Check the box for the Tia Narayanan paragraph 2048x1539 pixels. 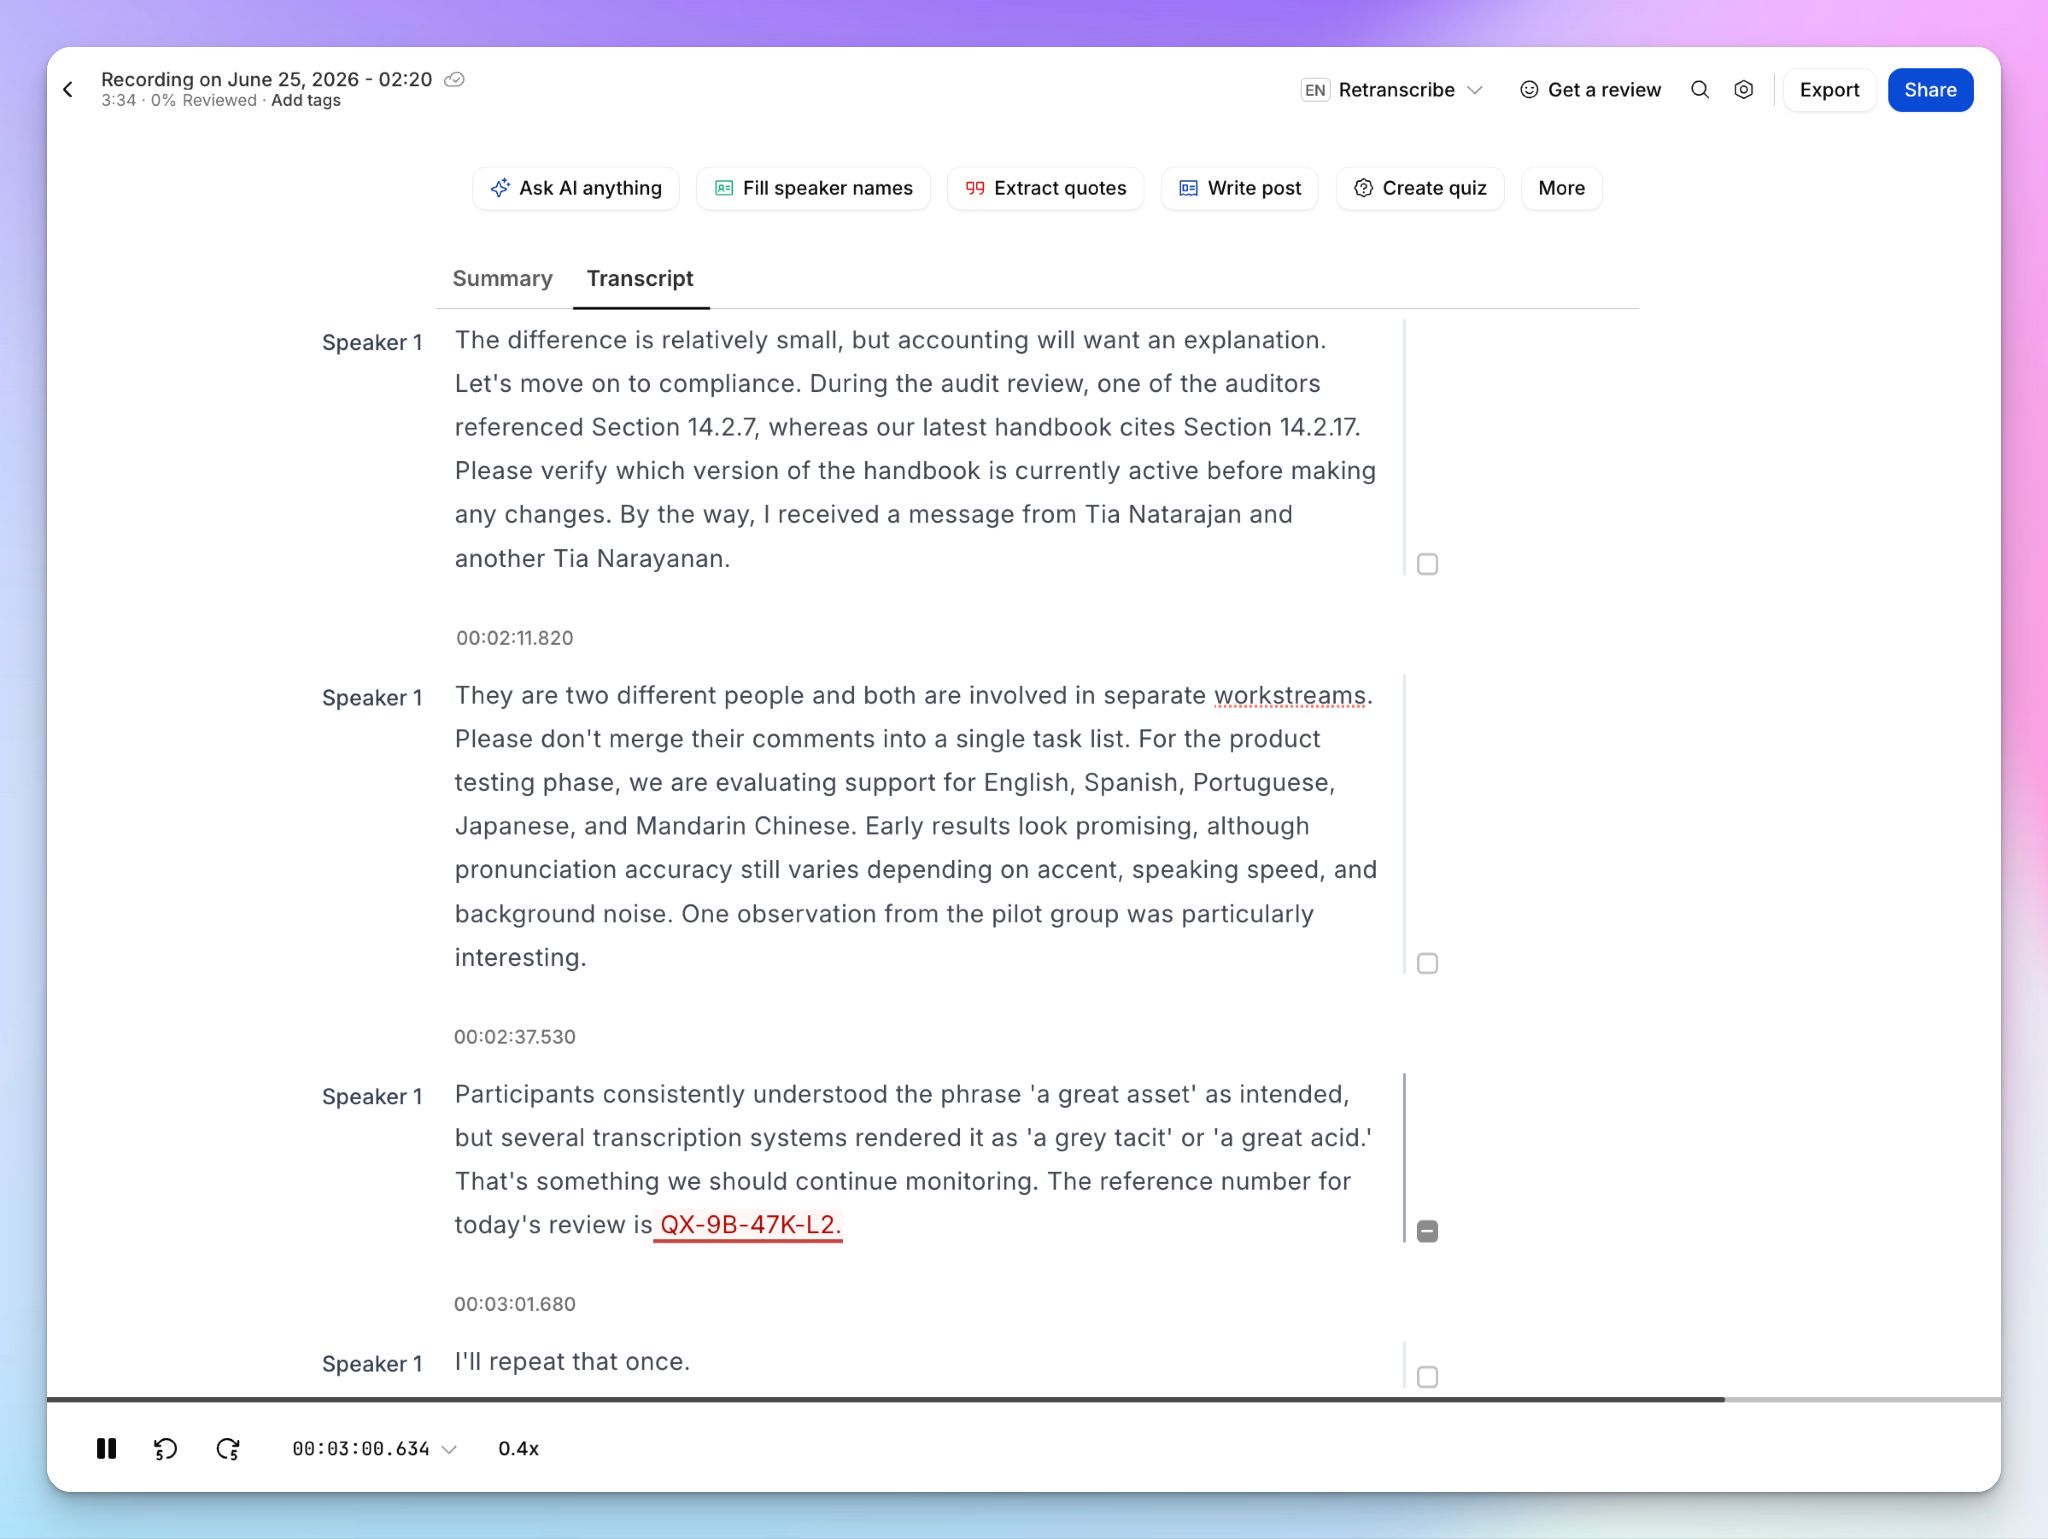[x=1427, y=564]
